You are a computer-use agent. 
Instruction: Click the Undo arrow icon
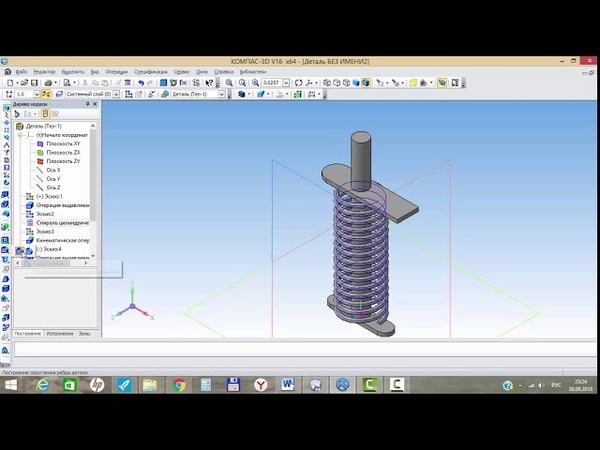141,83
